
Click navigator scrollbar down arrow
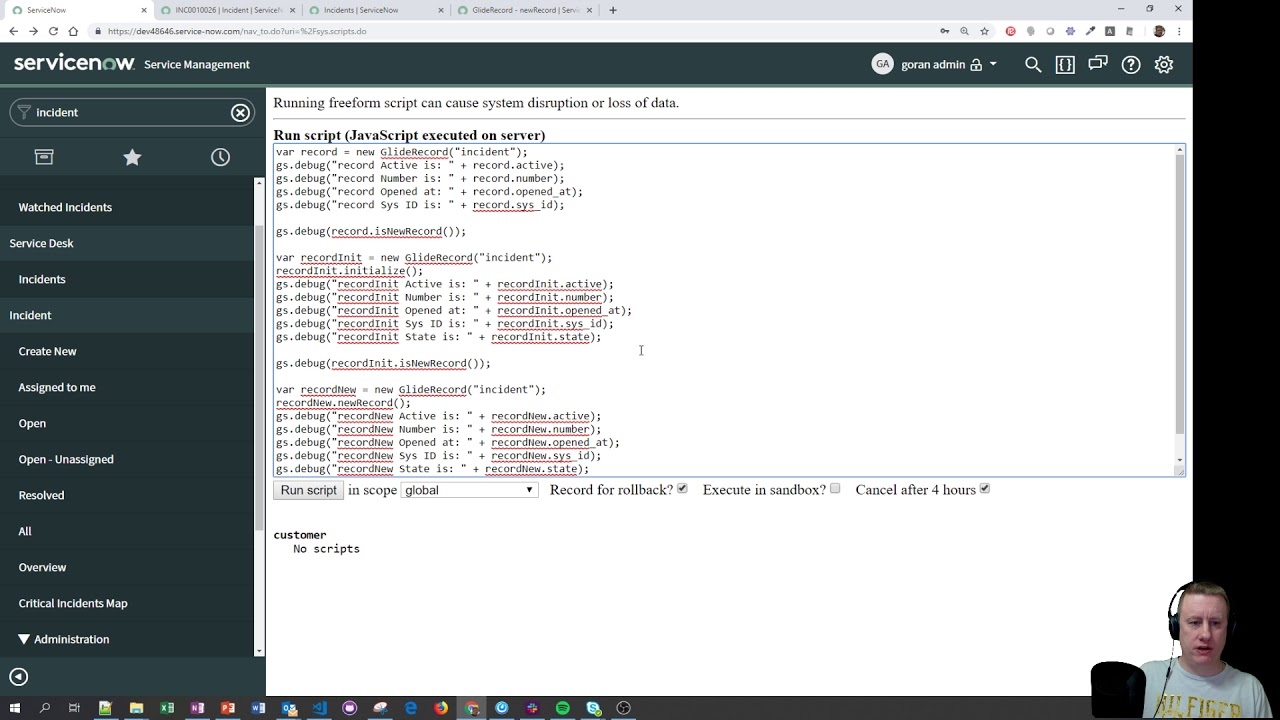[x=260, y=651]
